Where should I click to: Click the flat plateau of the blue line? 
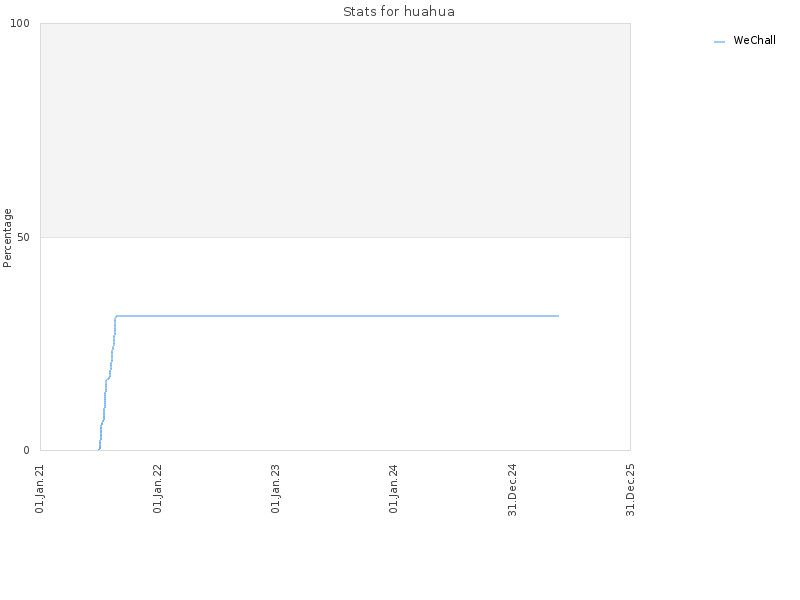337,316
